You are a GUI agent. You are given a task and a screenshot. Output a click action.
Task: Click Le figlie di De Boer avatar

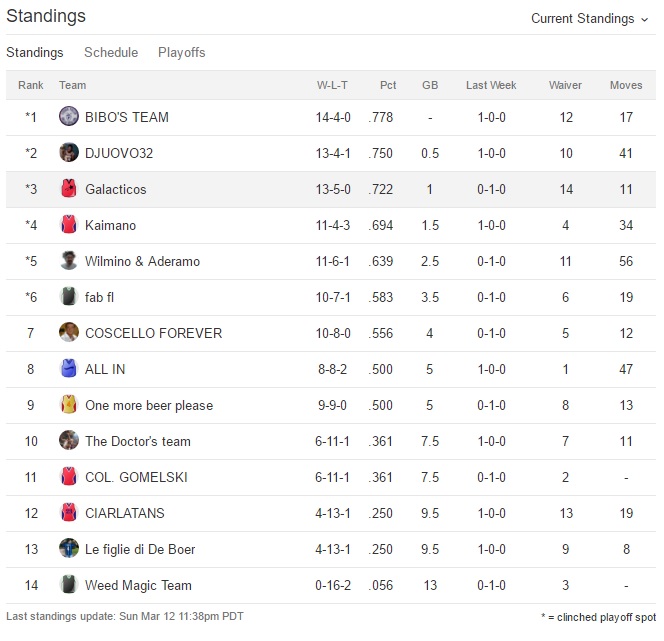coord(68,549)
